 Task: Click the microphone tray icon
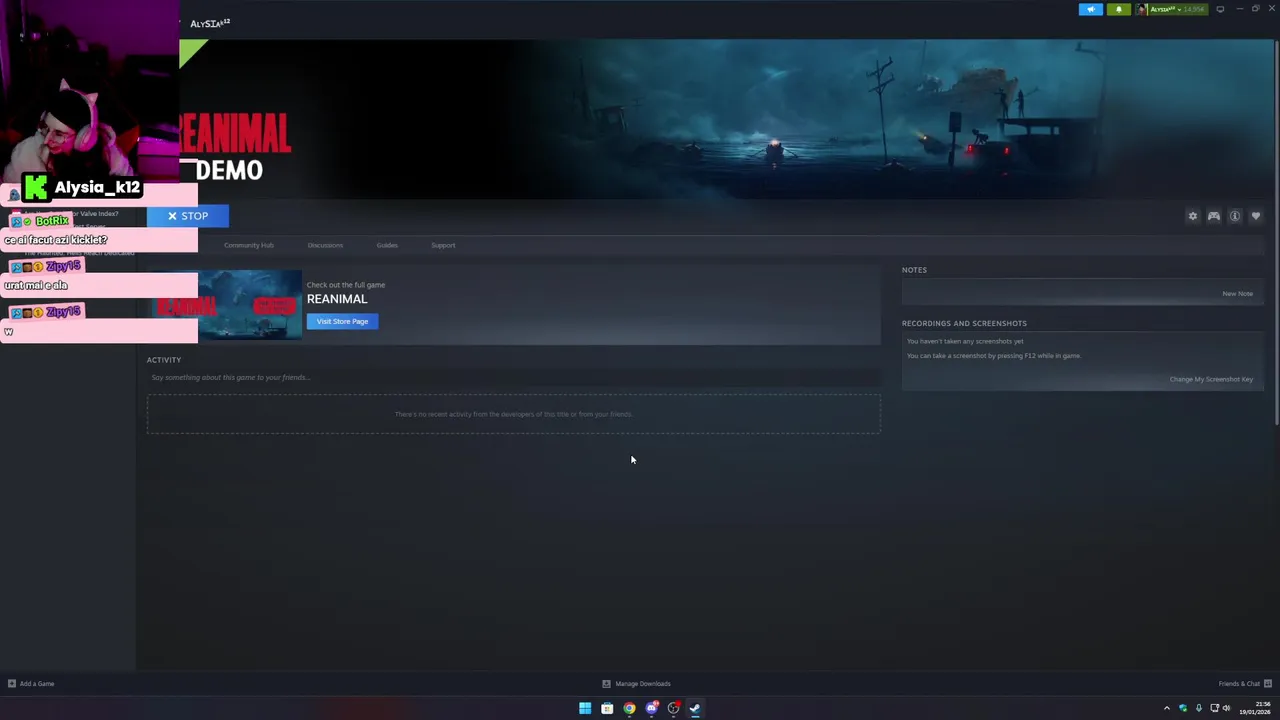[x=1199, y=708]
